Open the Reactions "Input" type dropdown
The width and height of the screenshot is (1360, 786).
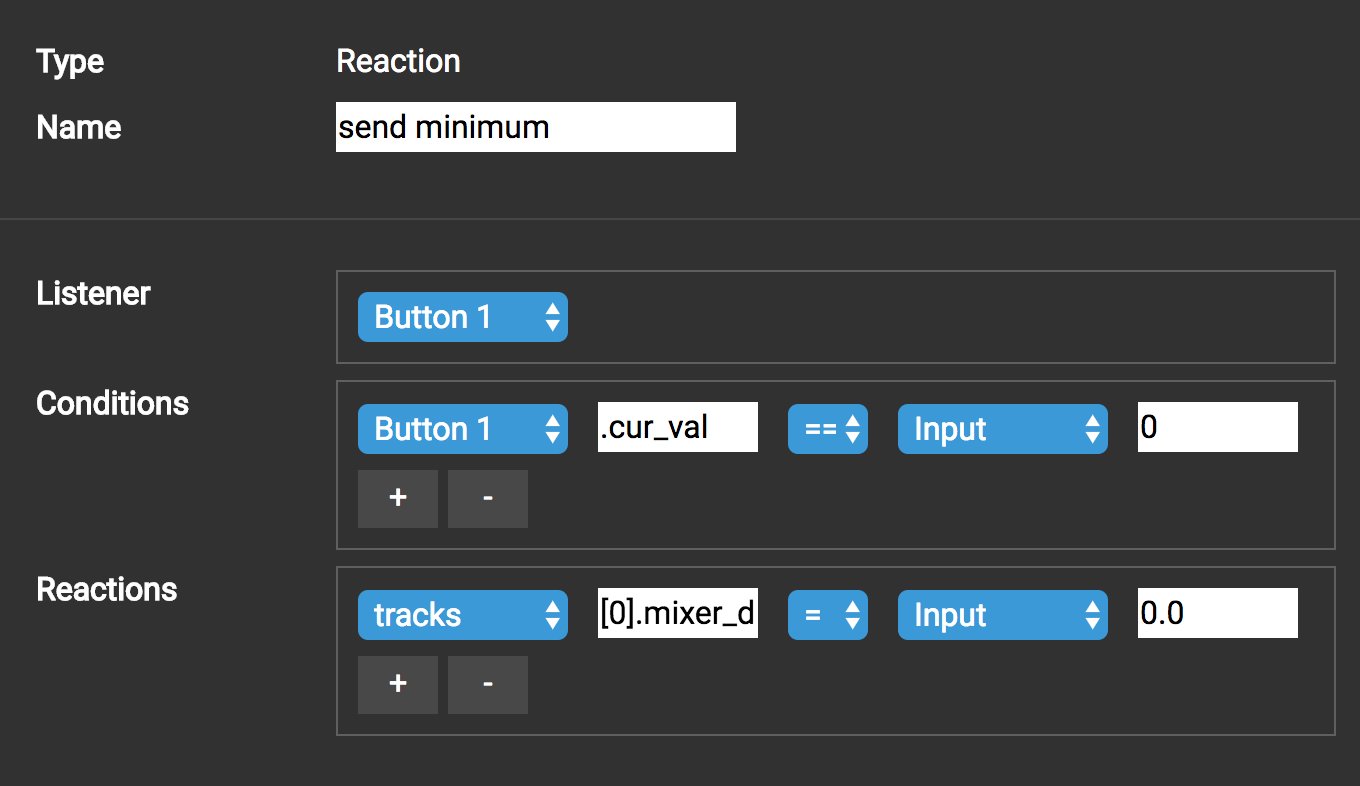pos(1002,615)
